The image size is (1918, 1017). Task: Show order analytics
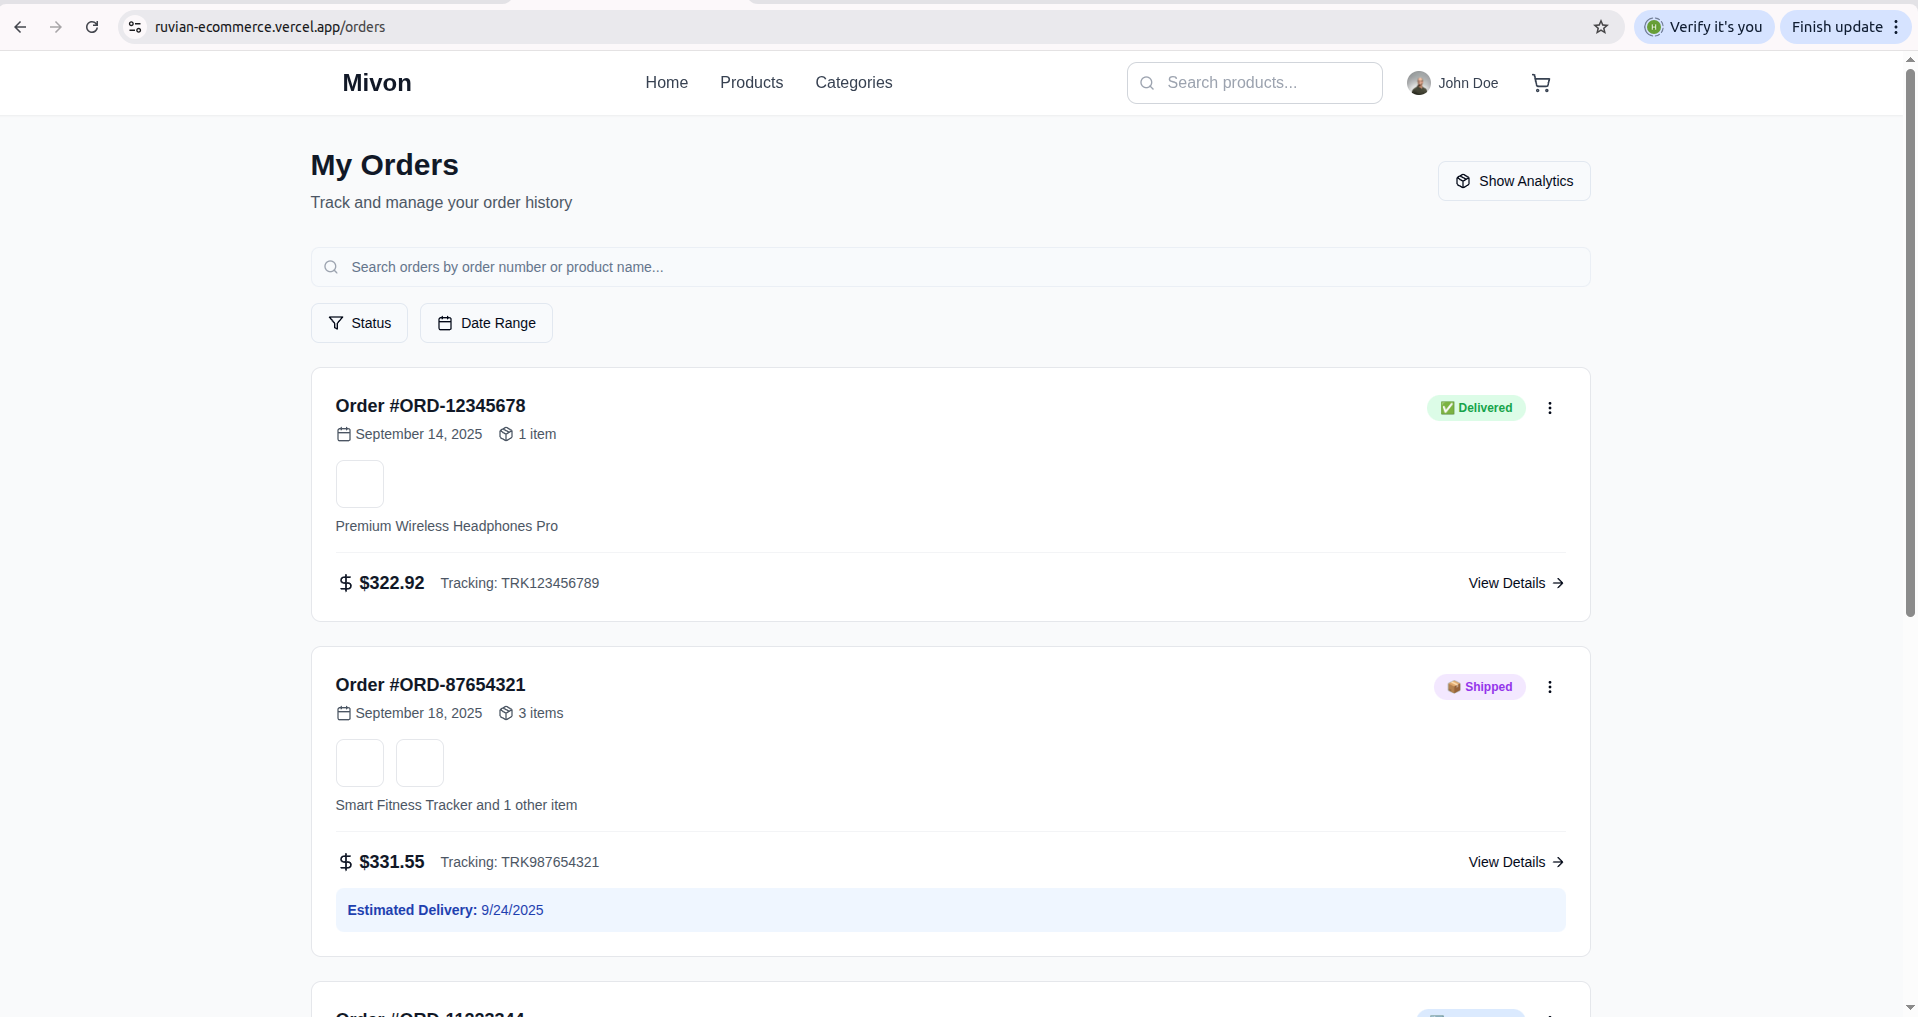1514,181
